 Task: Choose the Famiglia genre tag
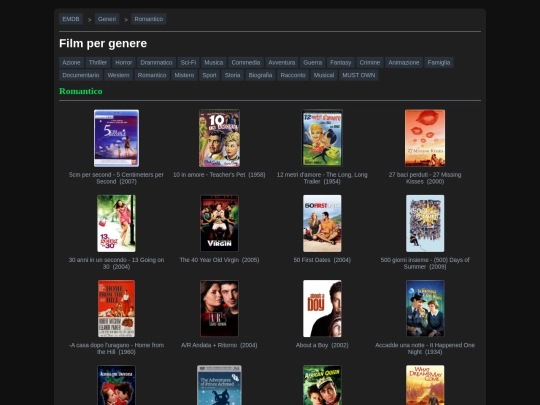439,63
